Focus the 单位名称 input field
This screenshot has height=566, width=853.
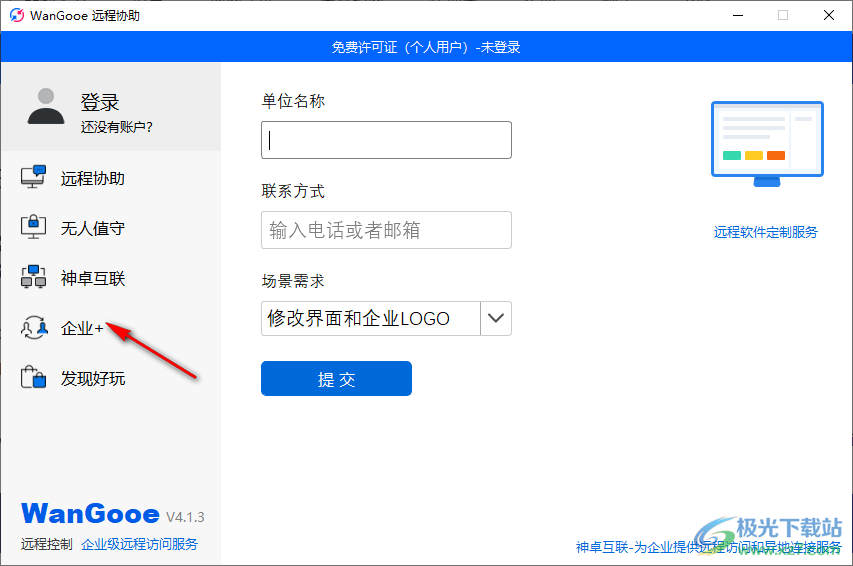pos(386,140)
